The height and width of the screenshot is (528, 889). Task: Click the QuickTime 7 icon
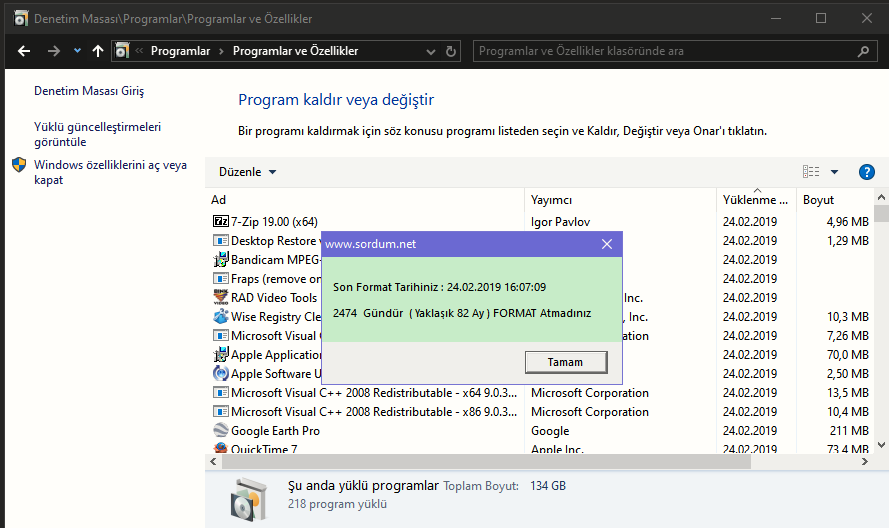tap(221, 448)
